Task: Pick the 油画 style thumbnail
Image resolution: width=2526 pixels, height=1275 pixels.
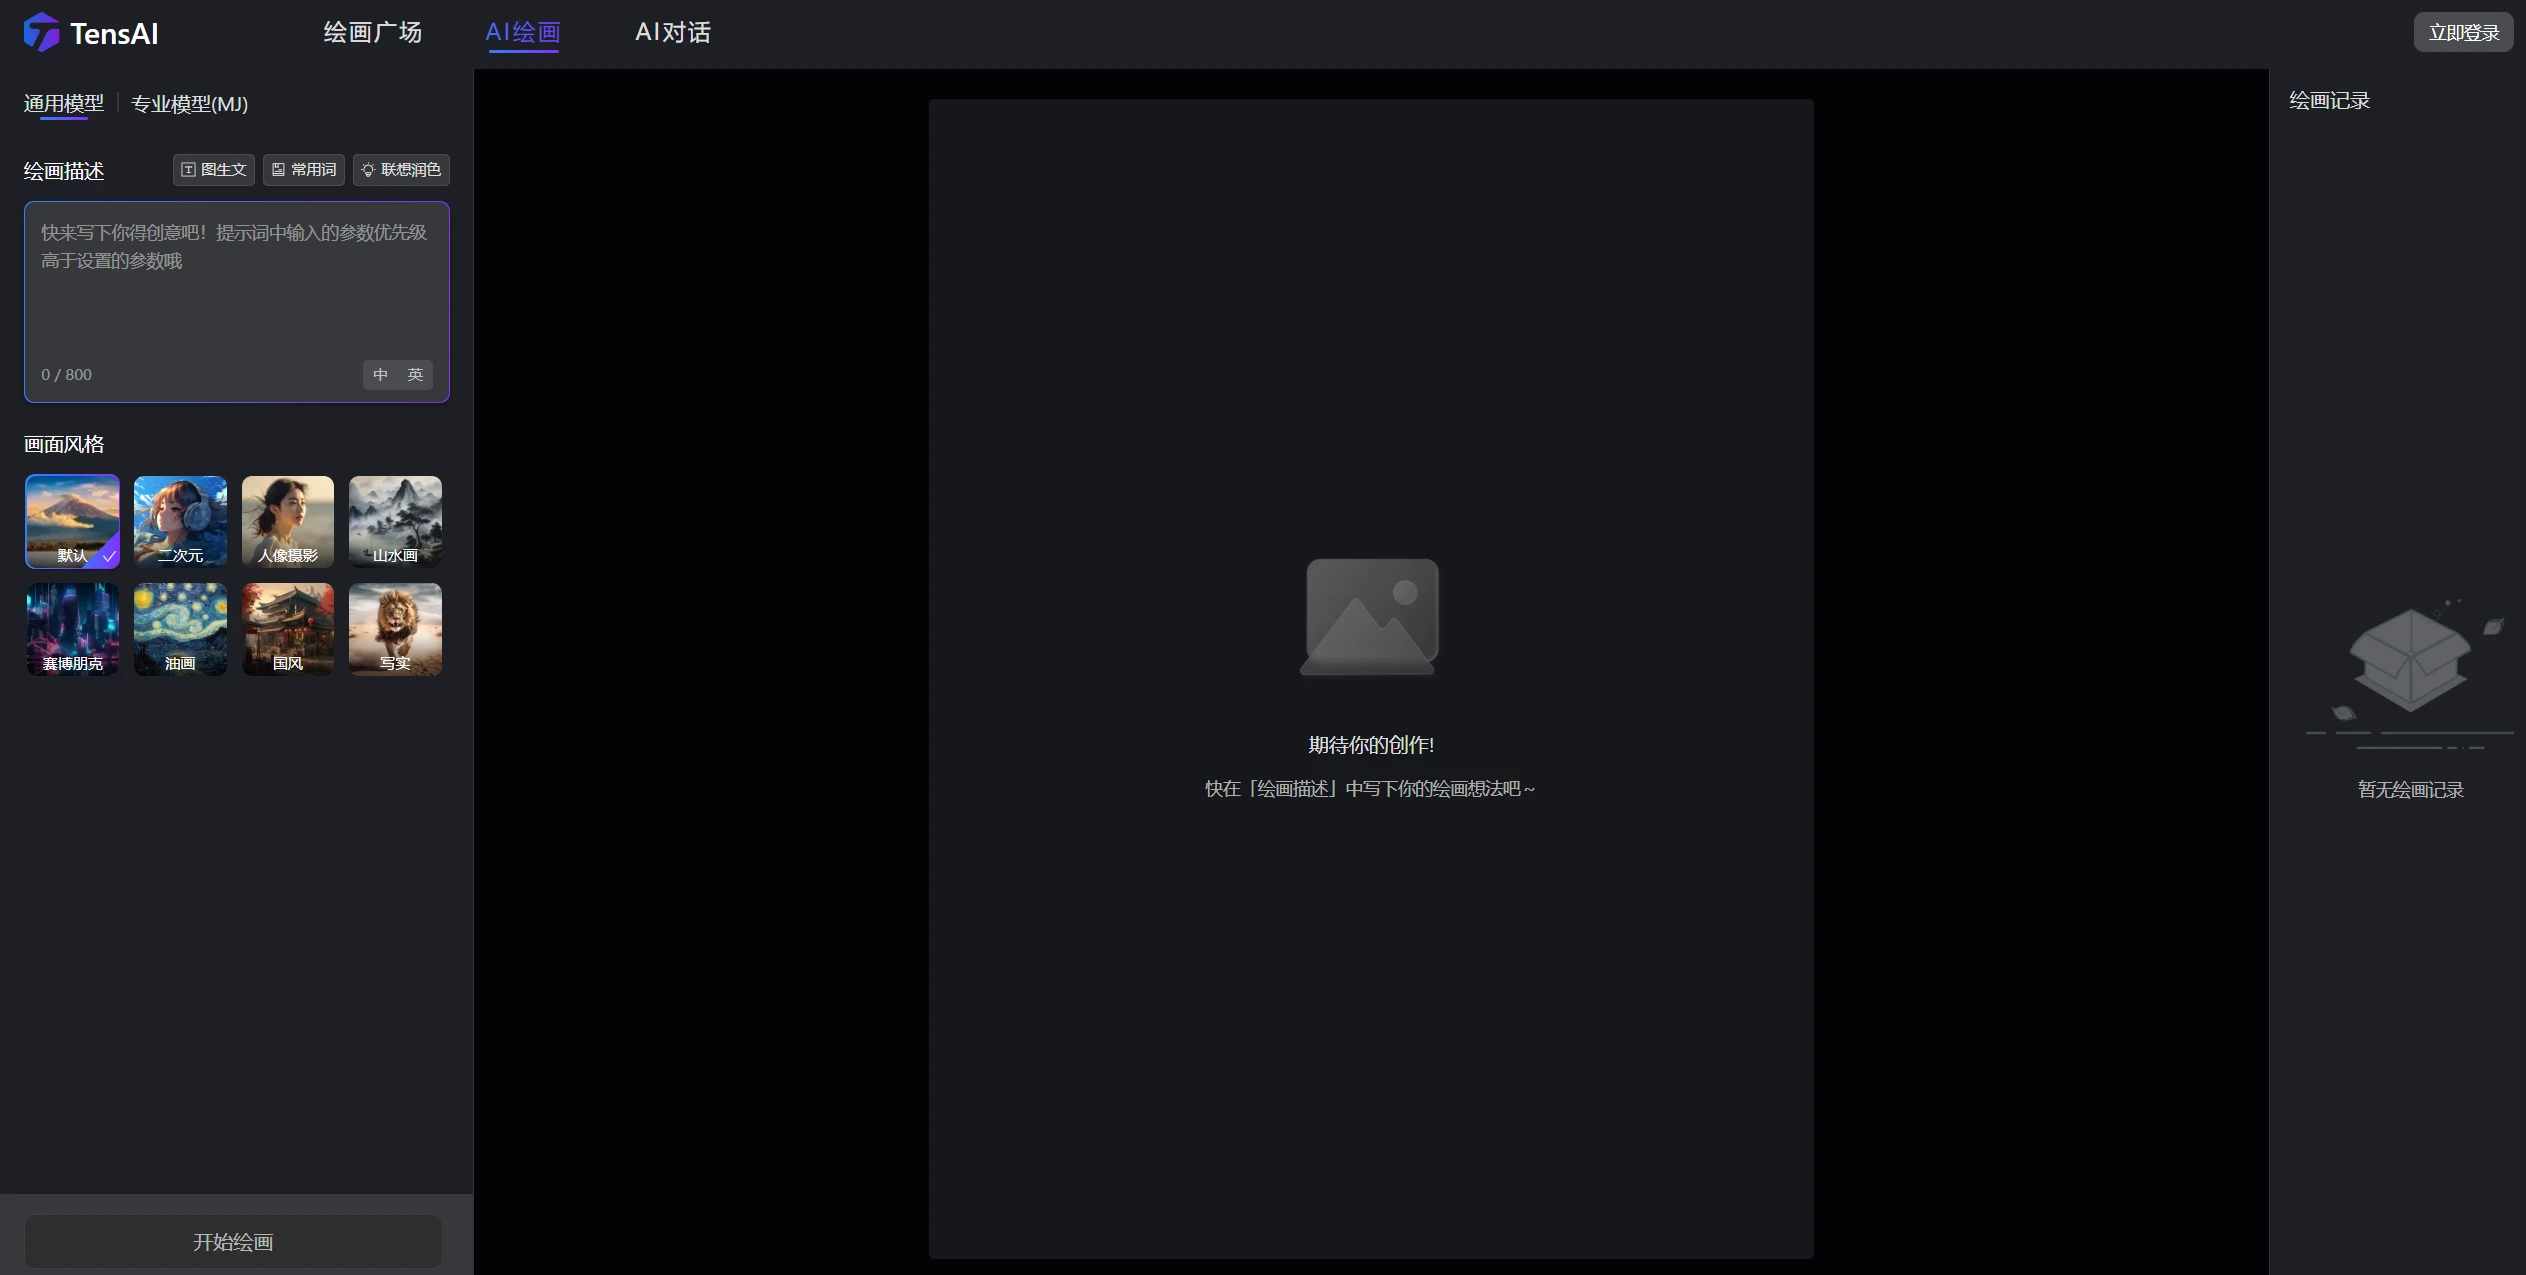Action: click(x=180, y=629)
